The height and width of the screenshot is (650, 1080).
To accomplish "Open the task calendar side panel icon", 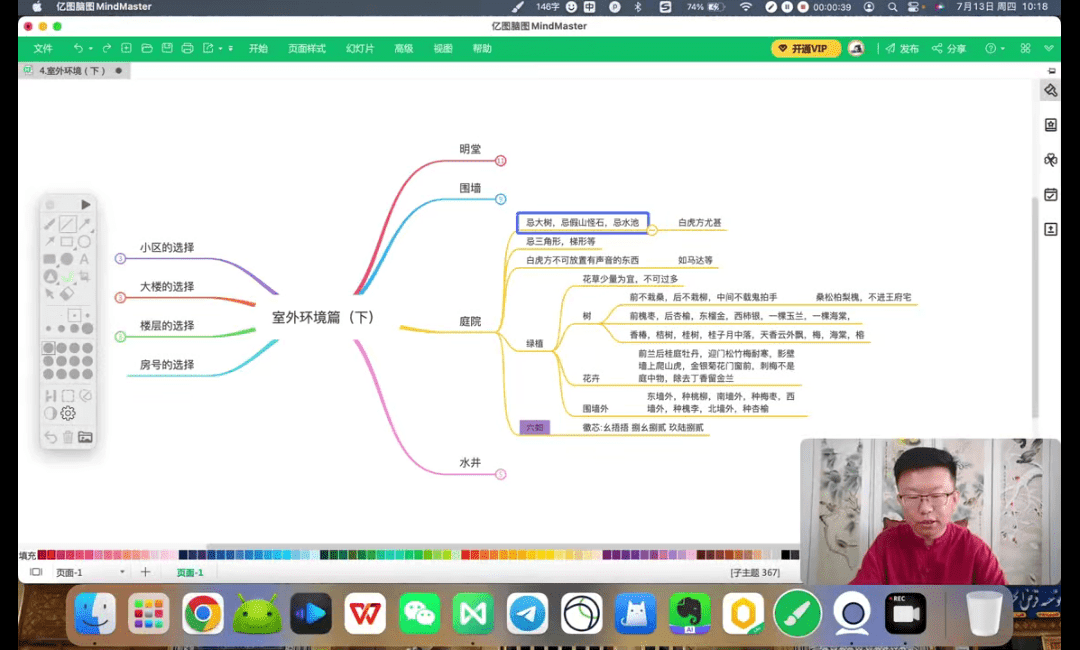I will point(1050,195).
